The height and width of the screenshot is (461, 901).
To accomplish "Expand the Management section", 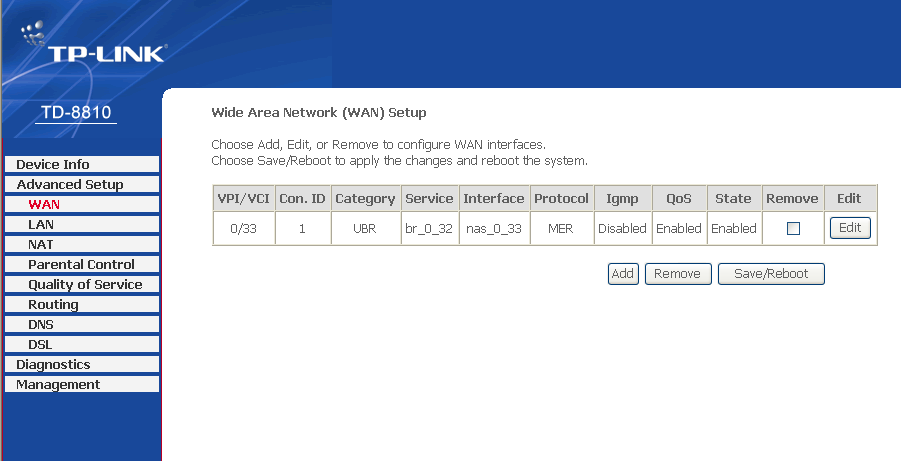I will [58, 384].
